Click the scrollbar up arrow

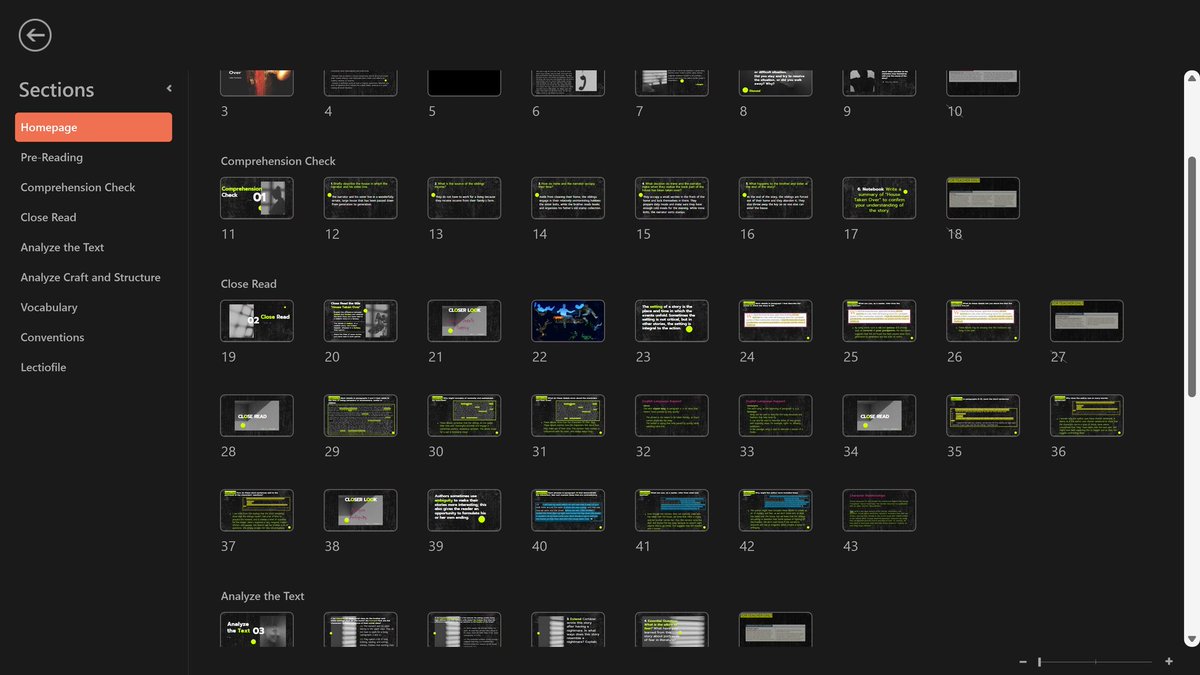point(1191,78)
